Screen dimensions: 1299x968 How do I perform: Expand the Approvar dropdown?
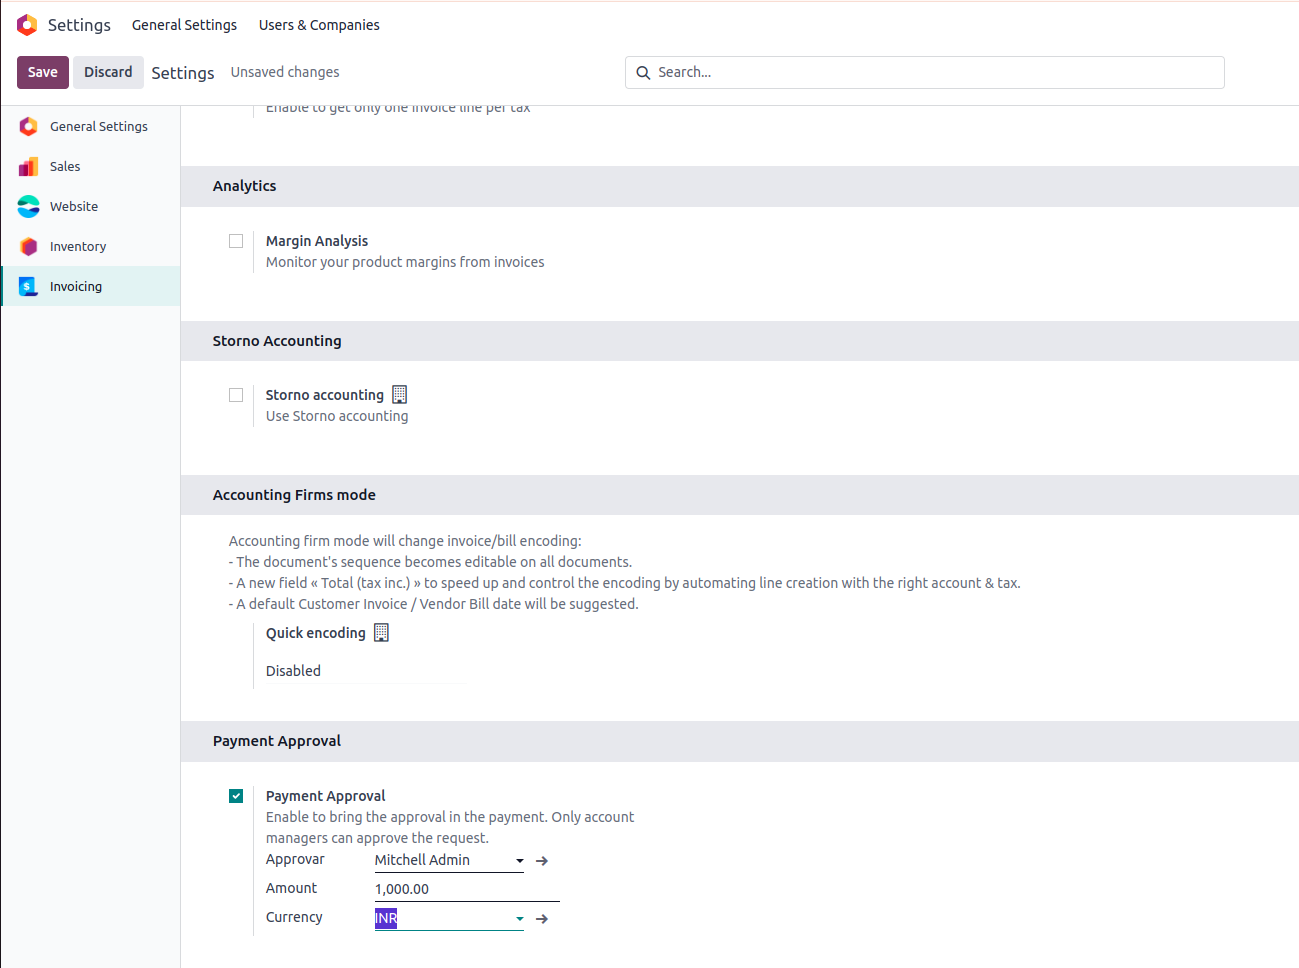[519, 861]
